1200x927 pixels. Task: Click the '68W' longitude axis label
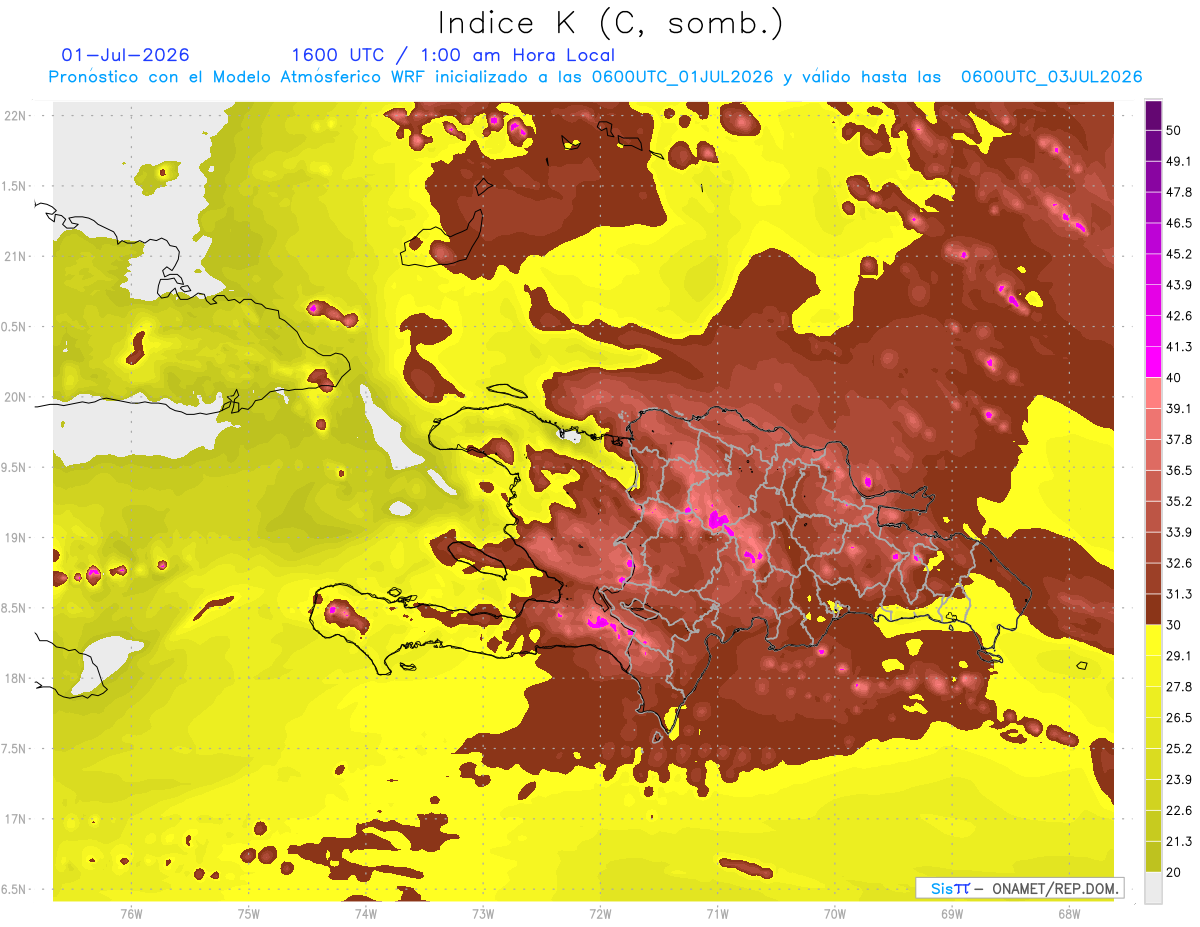point(1068,913)
